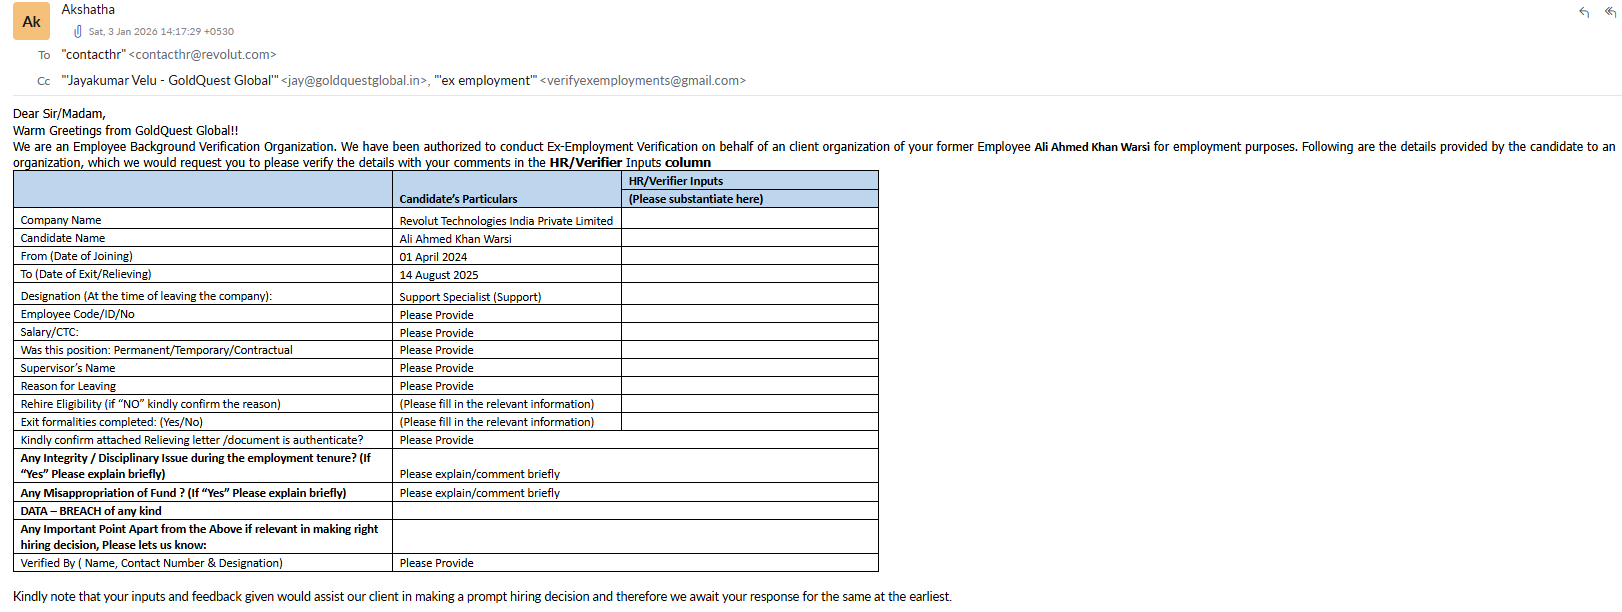Click Please Provide in Verified By row
Screen dimensions: 1622x612
436,563
